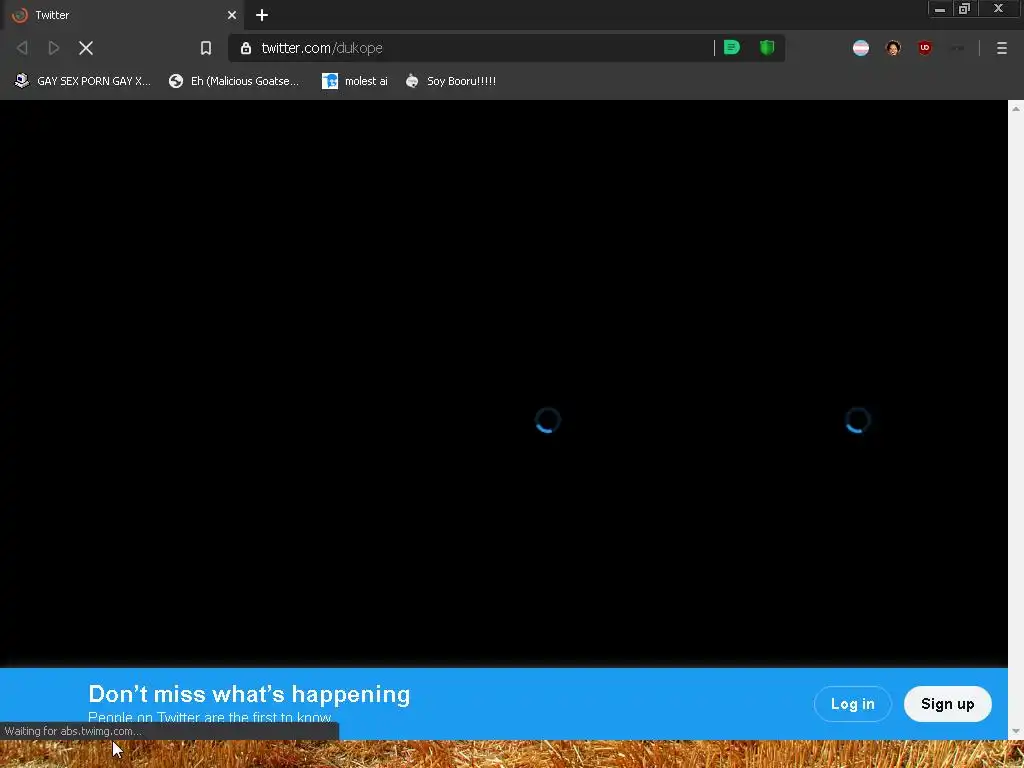
Task: Click 'Don't miss what's happening' heading
Action: coord(249,694)
